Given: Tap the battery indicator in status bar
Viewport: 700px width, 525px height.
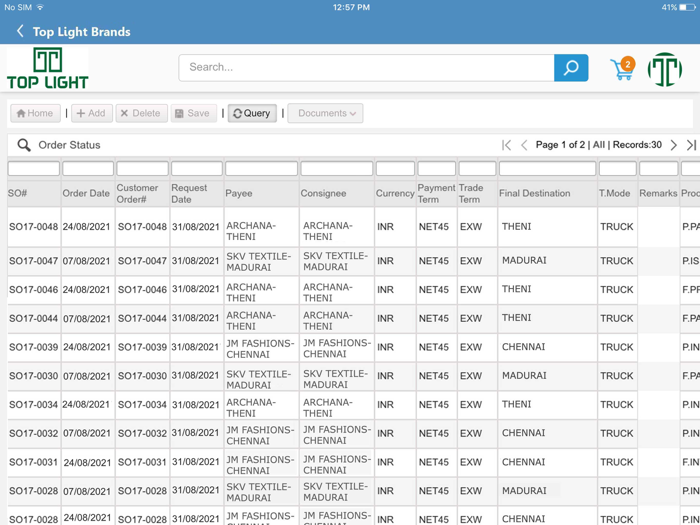Looking at the screenshot, I should click(687, 7).
